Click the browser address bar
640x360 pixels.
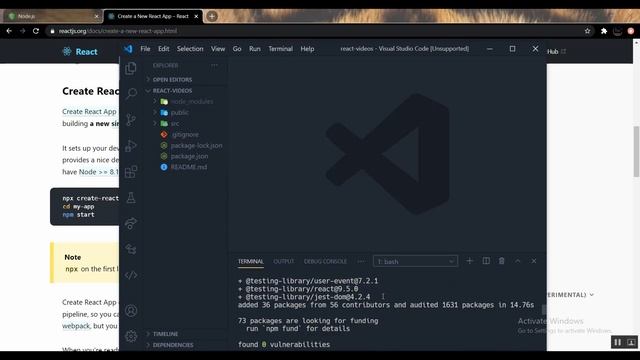coord(314,31)
